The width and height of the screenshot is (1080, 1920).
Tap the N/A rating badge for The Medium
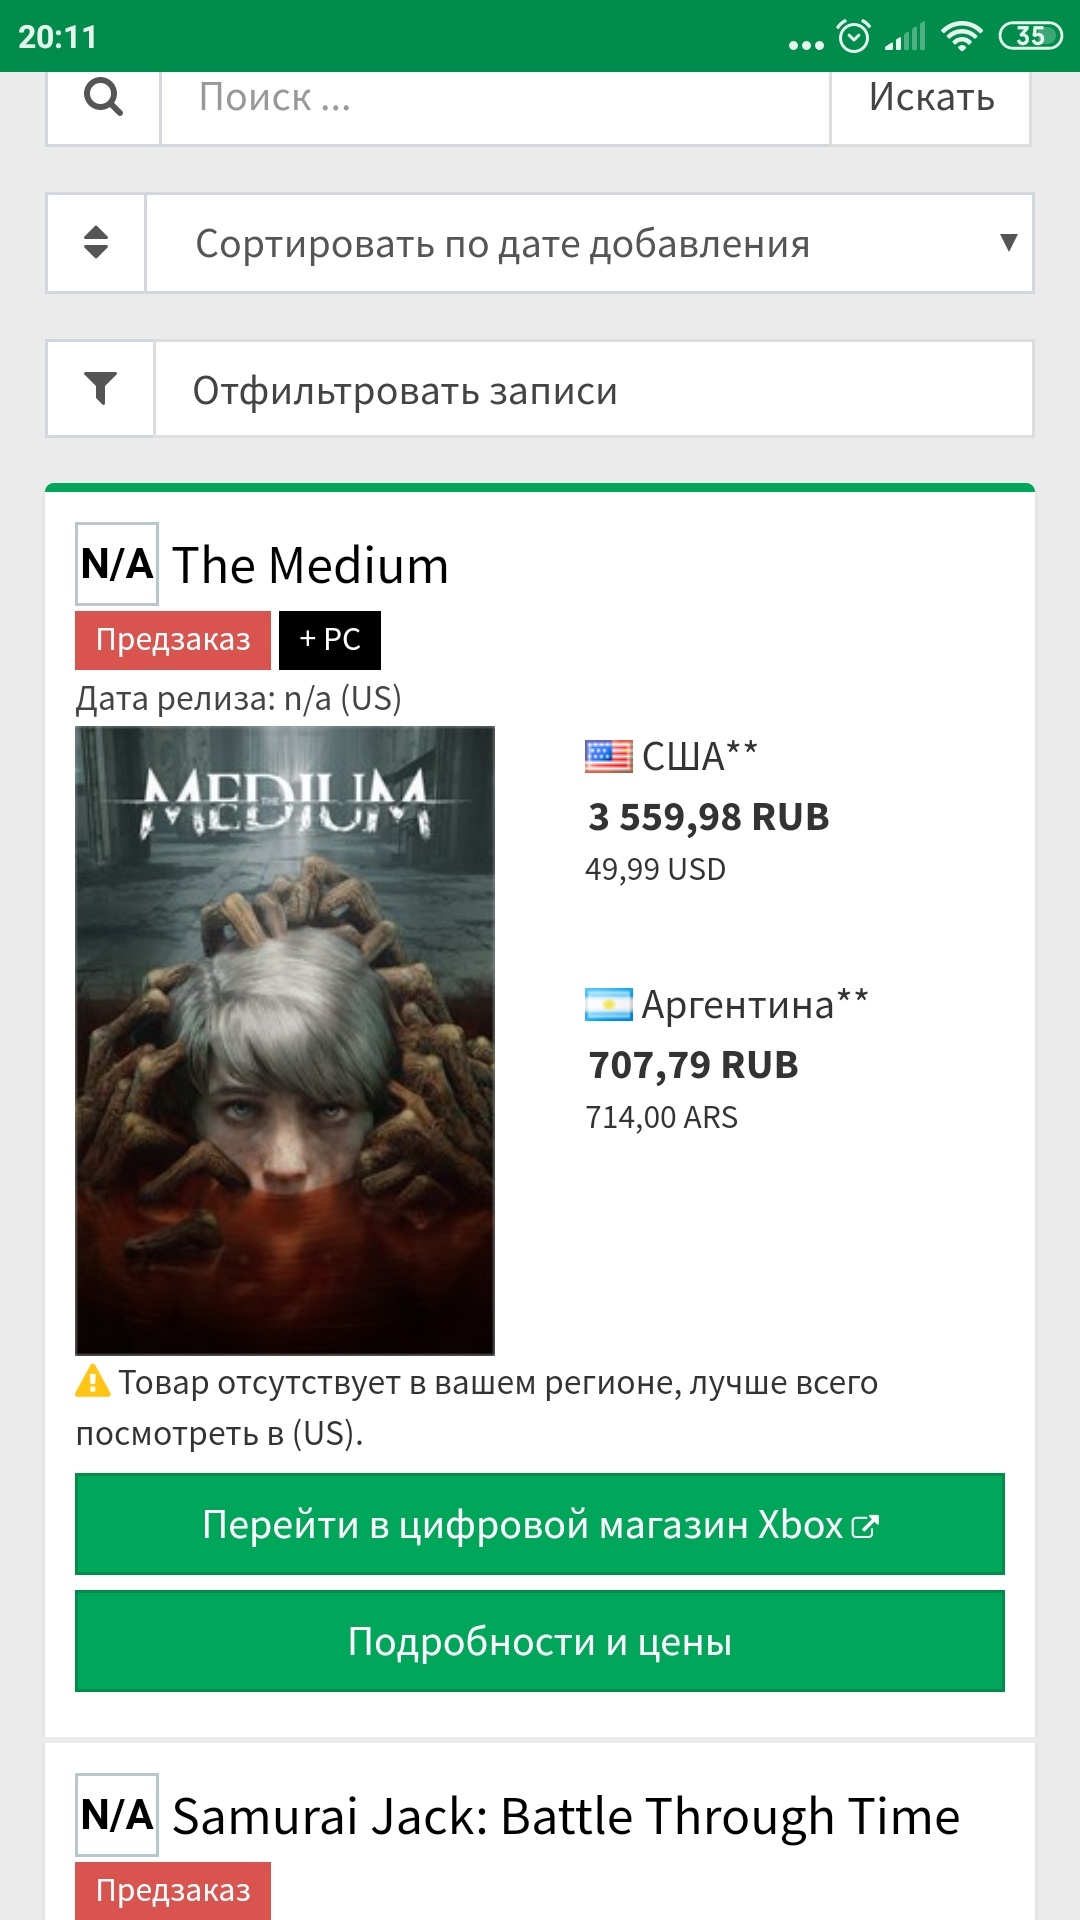tap(117, 564)
